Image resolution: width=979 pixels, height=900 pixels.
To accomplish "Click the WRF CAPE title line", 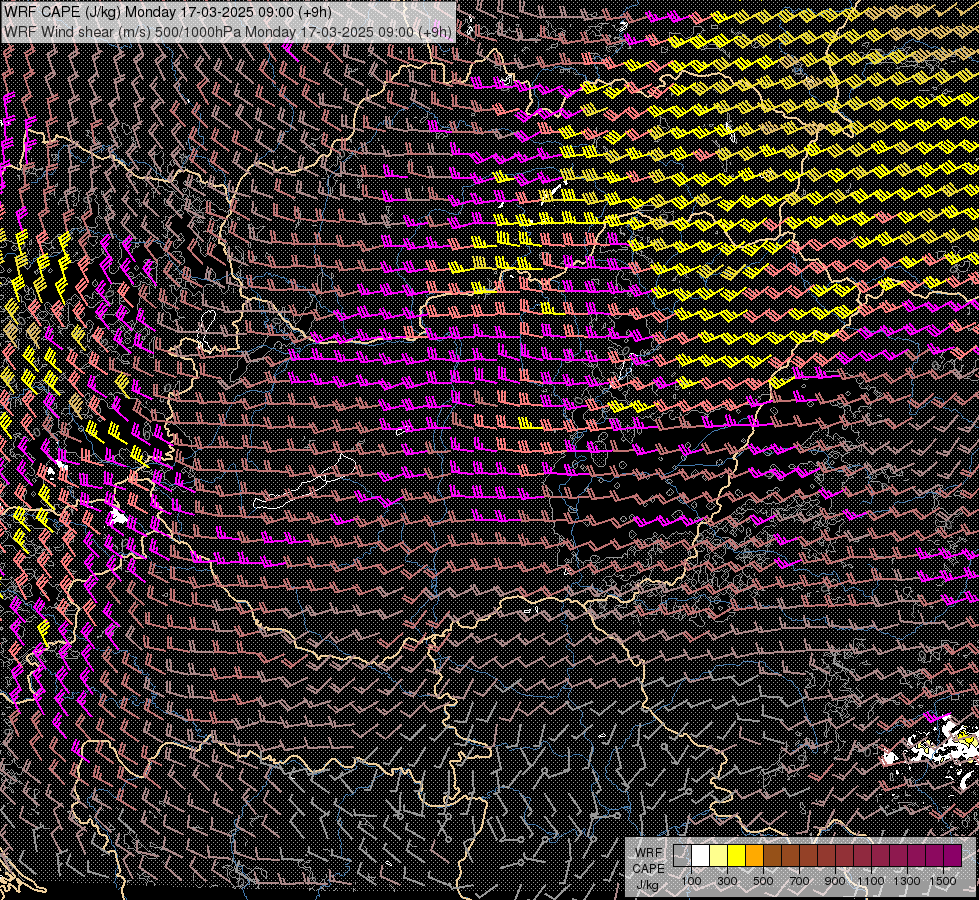I will pos(167,12).
